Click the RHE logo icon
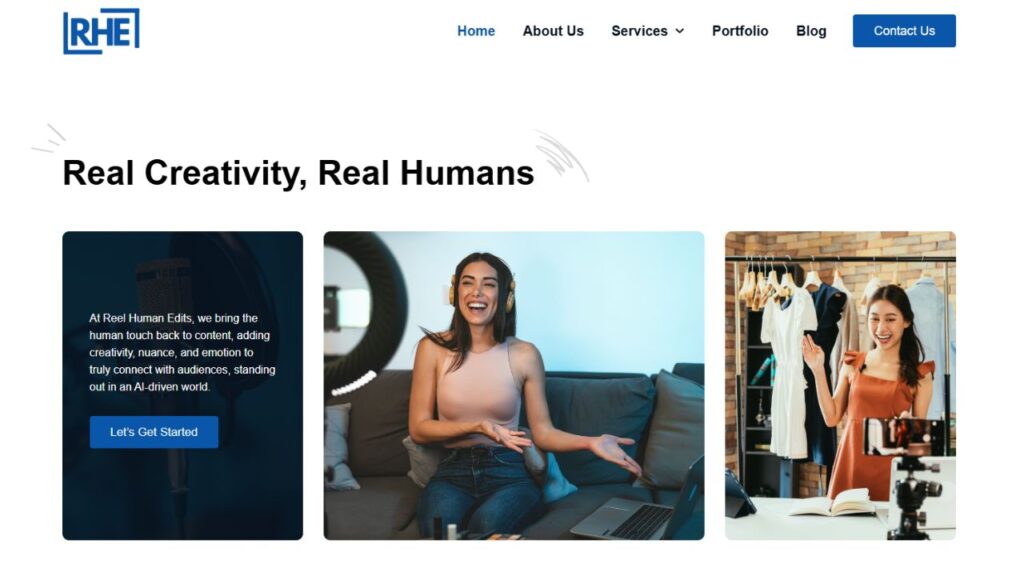Image resolution: width=1024 pixels, height=576 pixels. [x=101, y=31]
